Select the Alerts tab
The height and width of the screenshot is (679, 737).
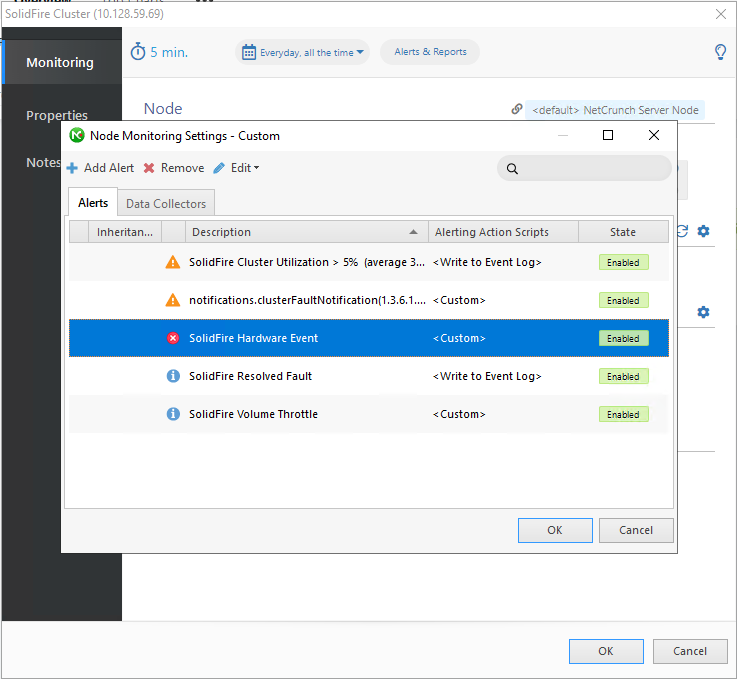click(93, 203)
